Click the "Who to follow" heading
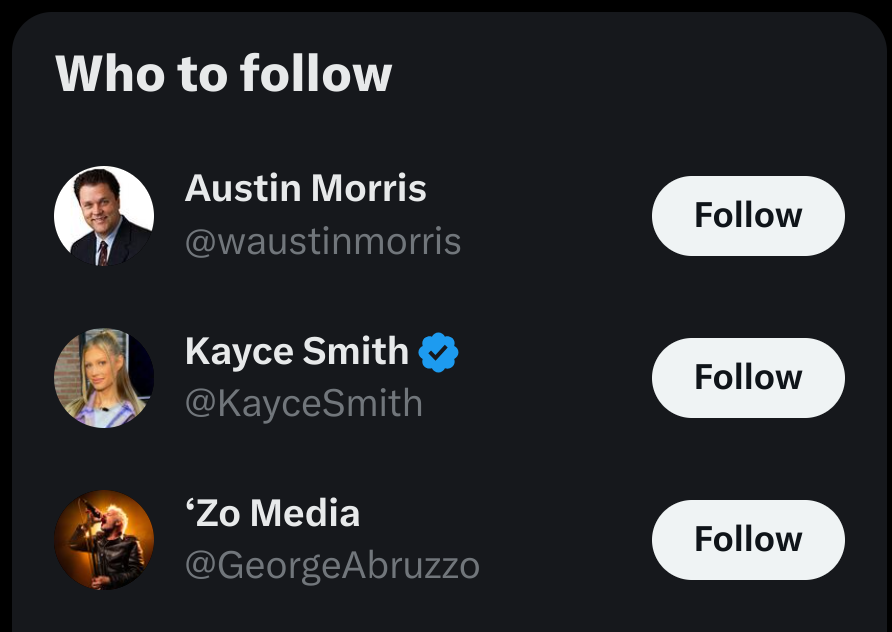 tap(224, 74)
